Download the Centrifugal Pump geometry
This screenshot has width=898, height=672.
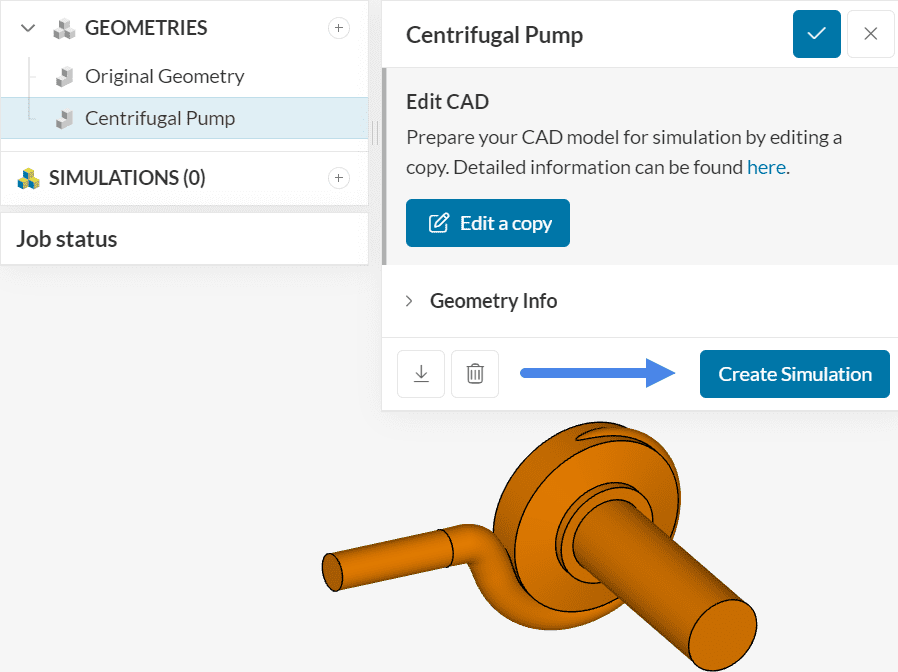(x=421, y=374)
